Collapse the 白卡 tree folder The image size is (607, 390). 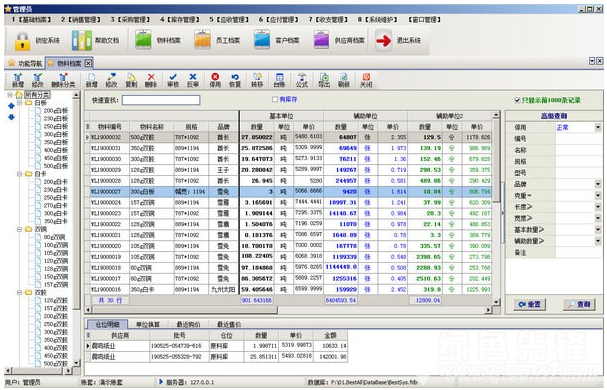tap(20, 174)
